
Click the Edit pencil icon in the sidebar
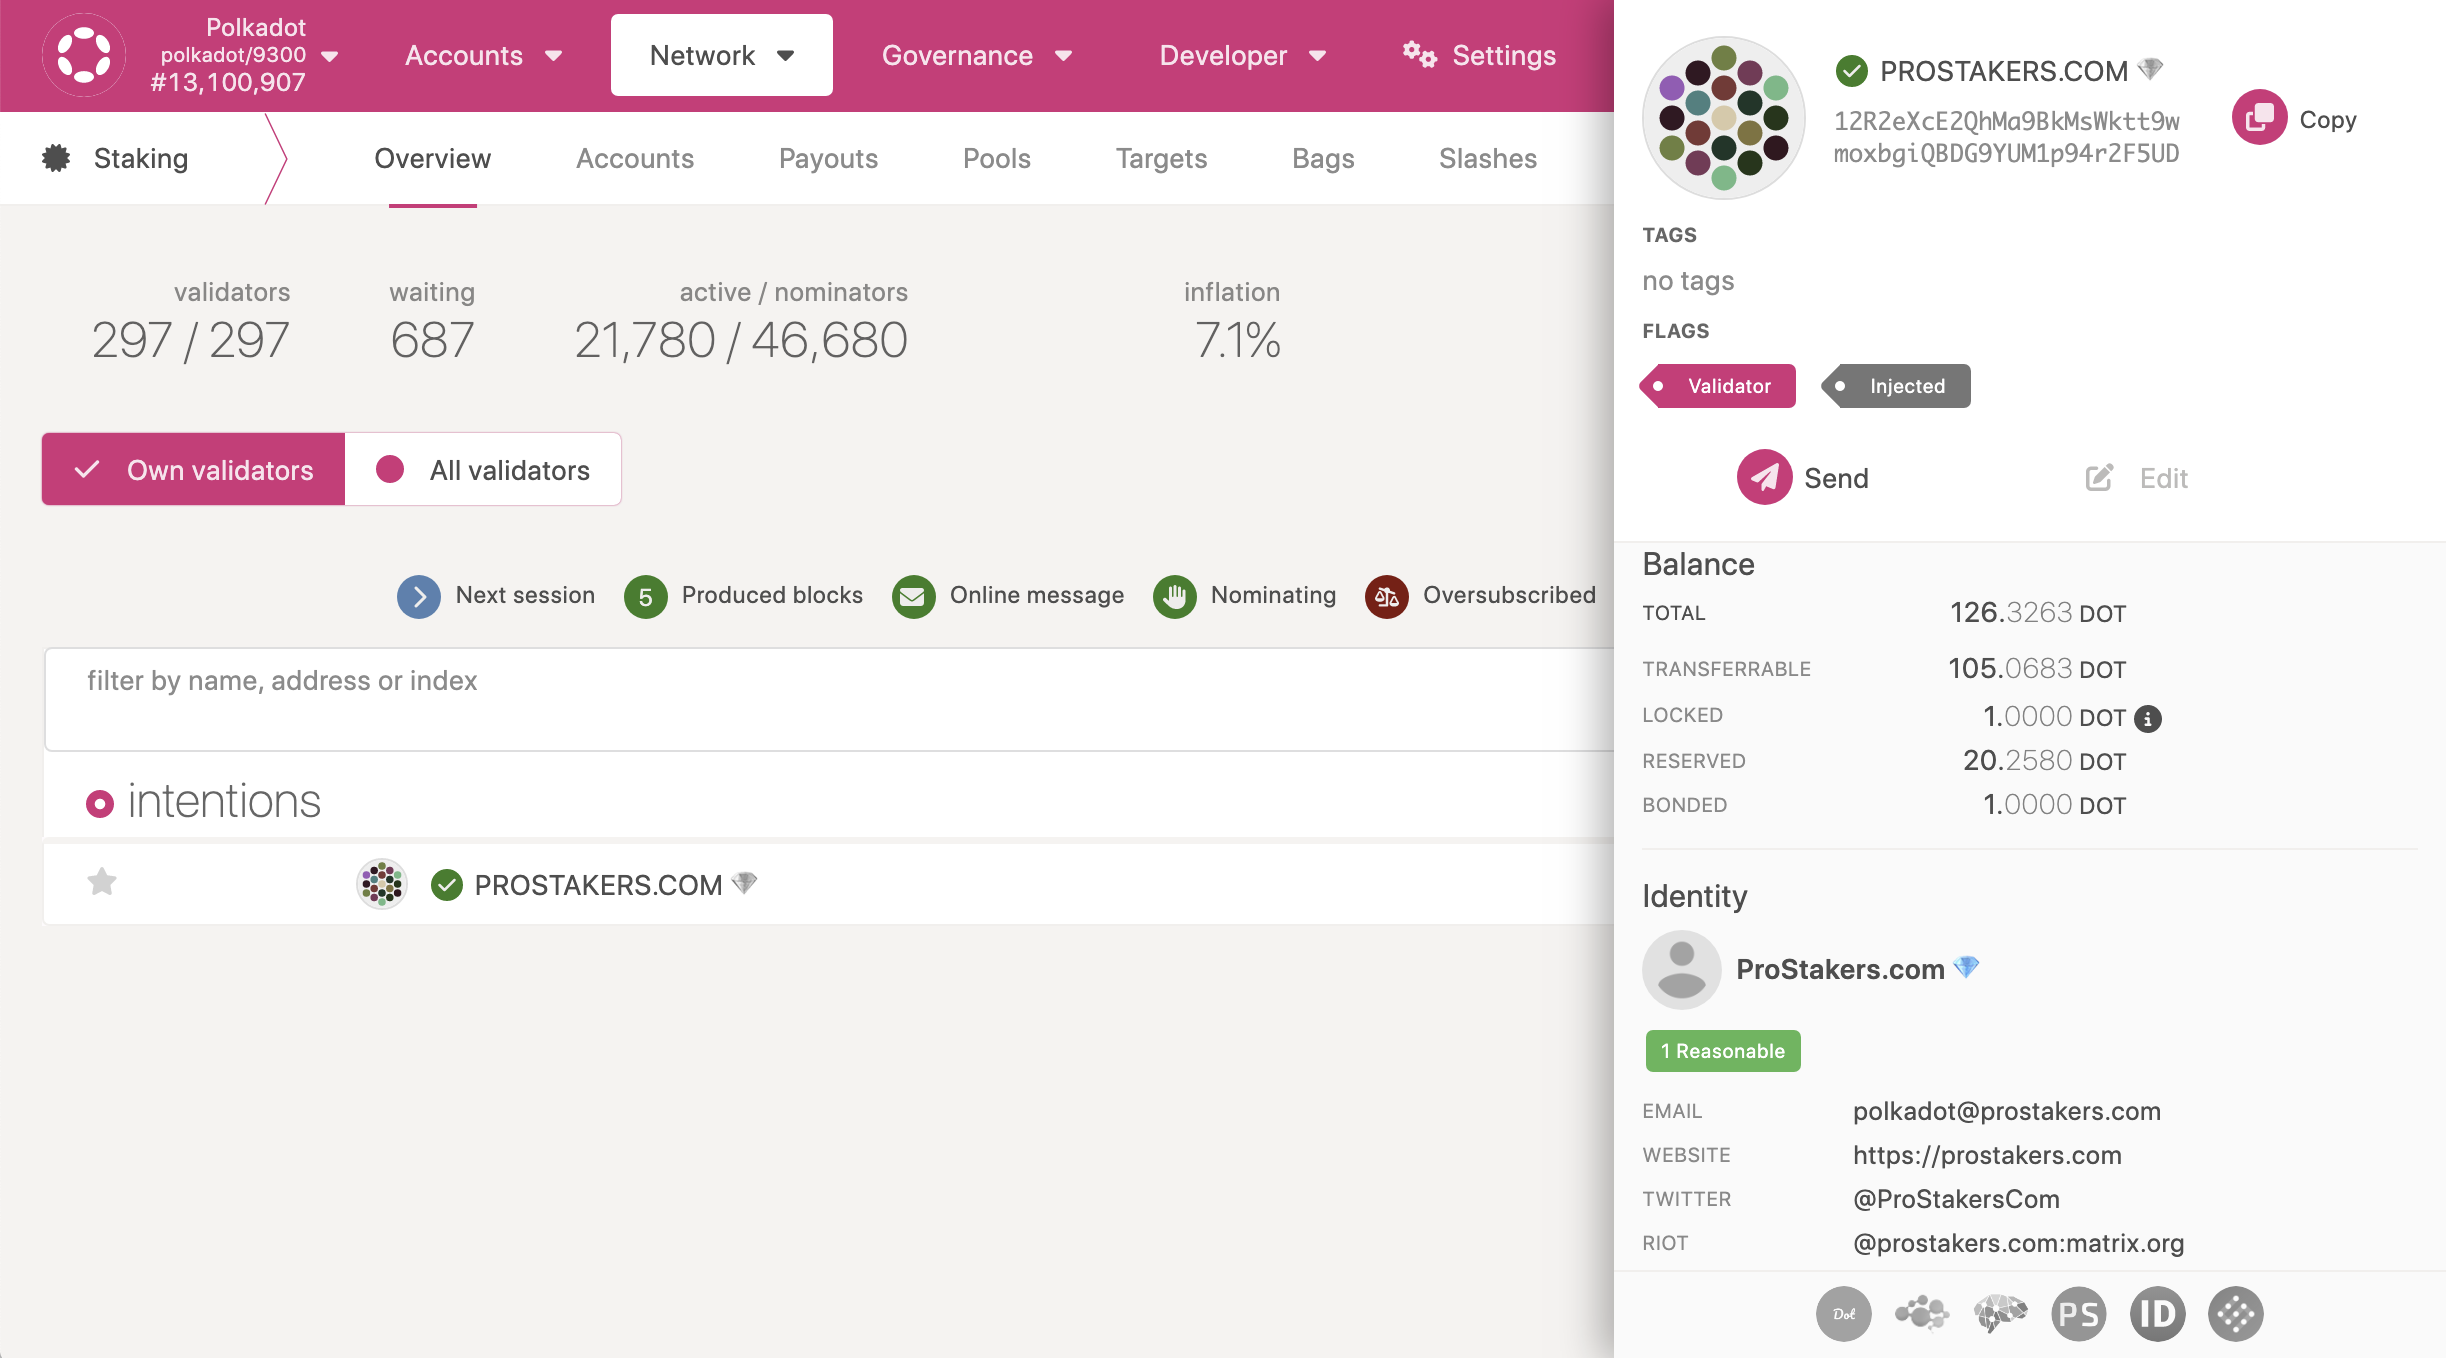tap(2099, 478)
